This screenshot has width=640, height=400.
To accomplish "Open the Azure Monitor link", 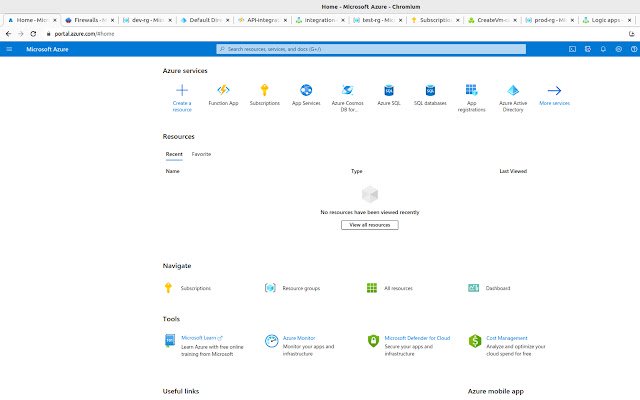I will point(299,338).
